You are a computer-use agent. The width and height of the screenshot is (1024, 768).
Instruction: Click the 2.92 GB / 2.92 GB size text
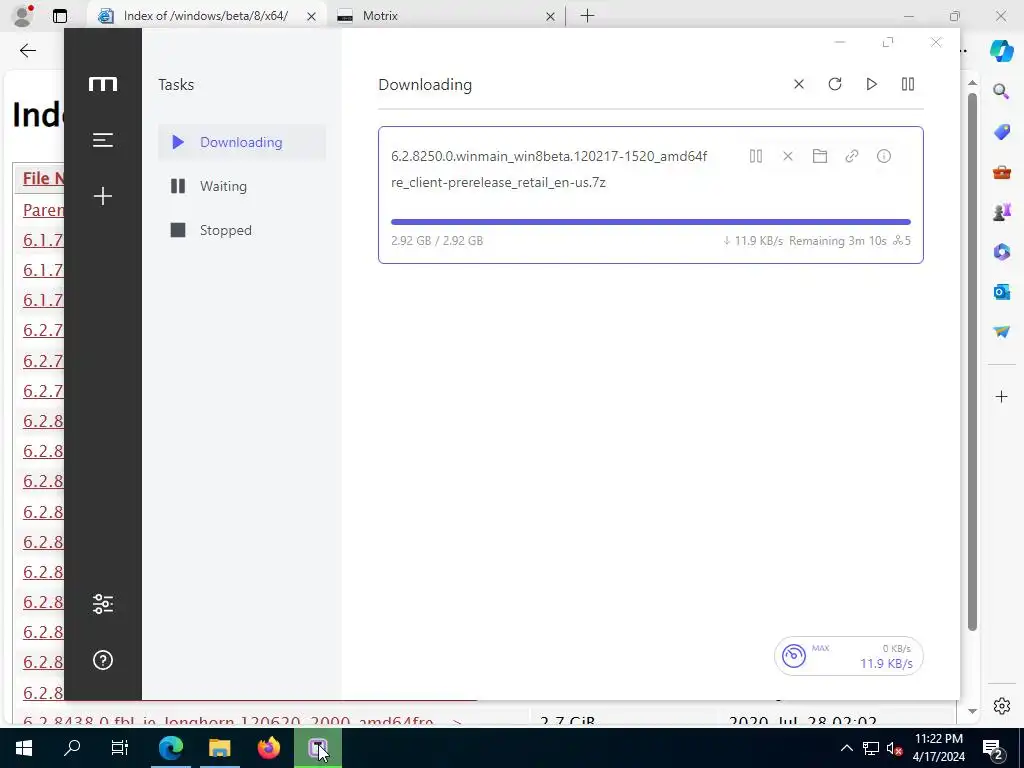[437, 241]
